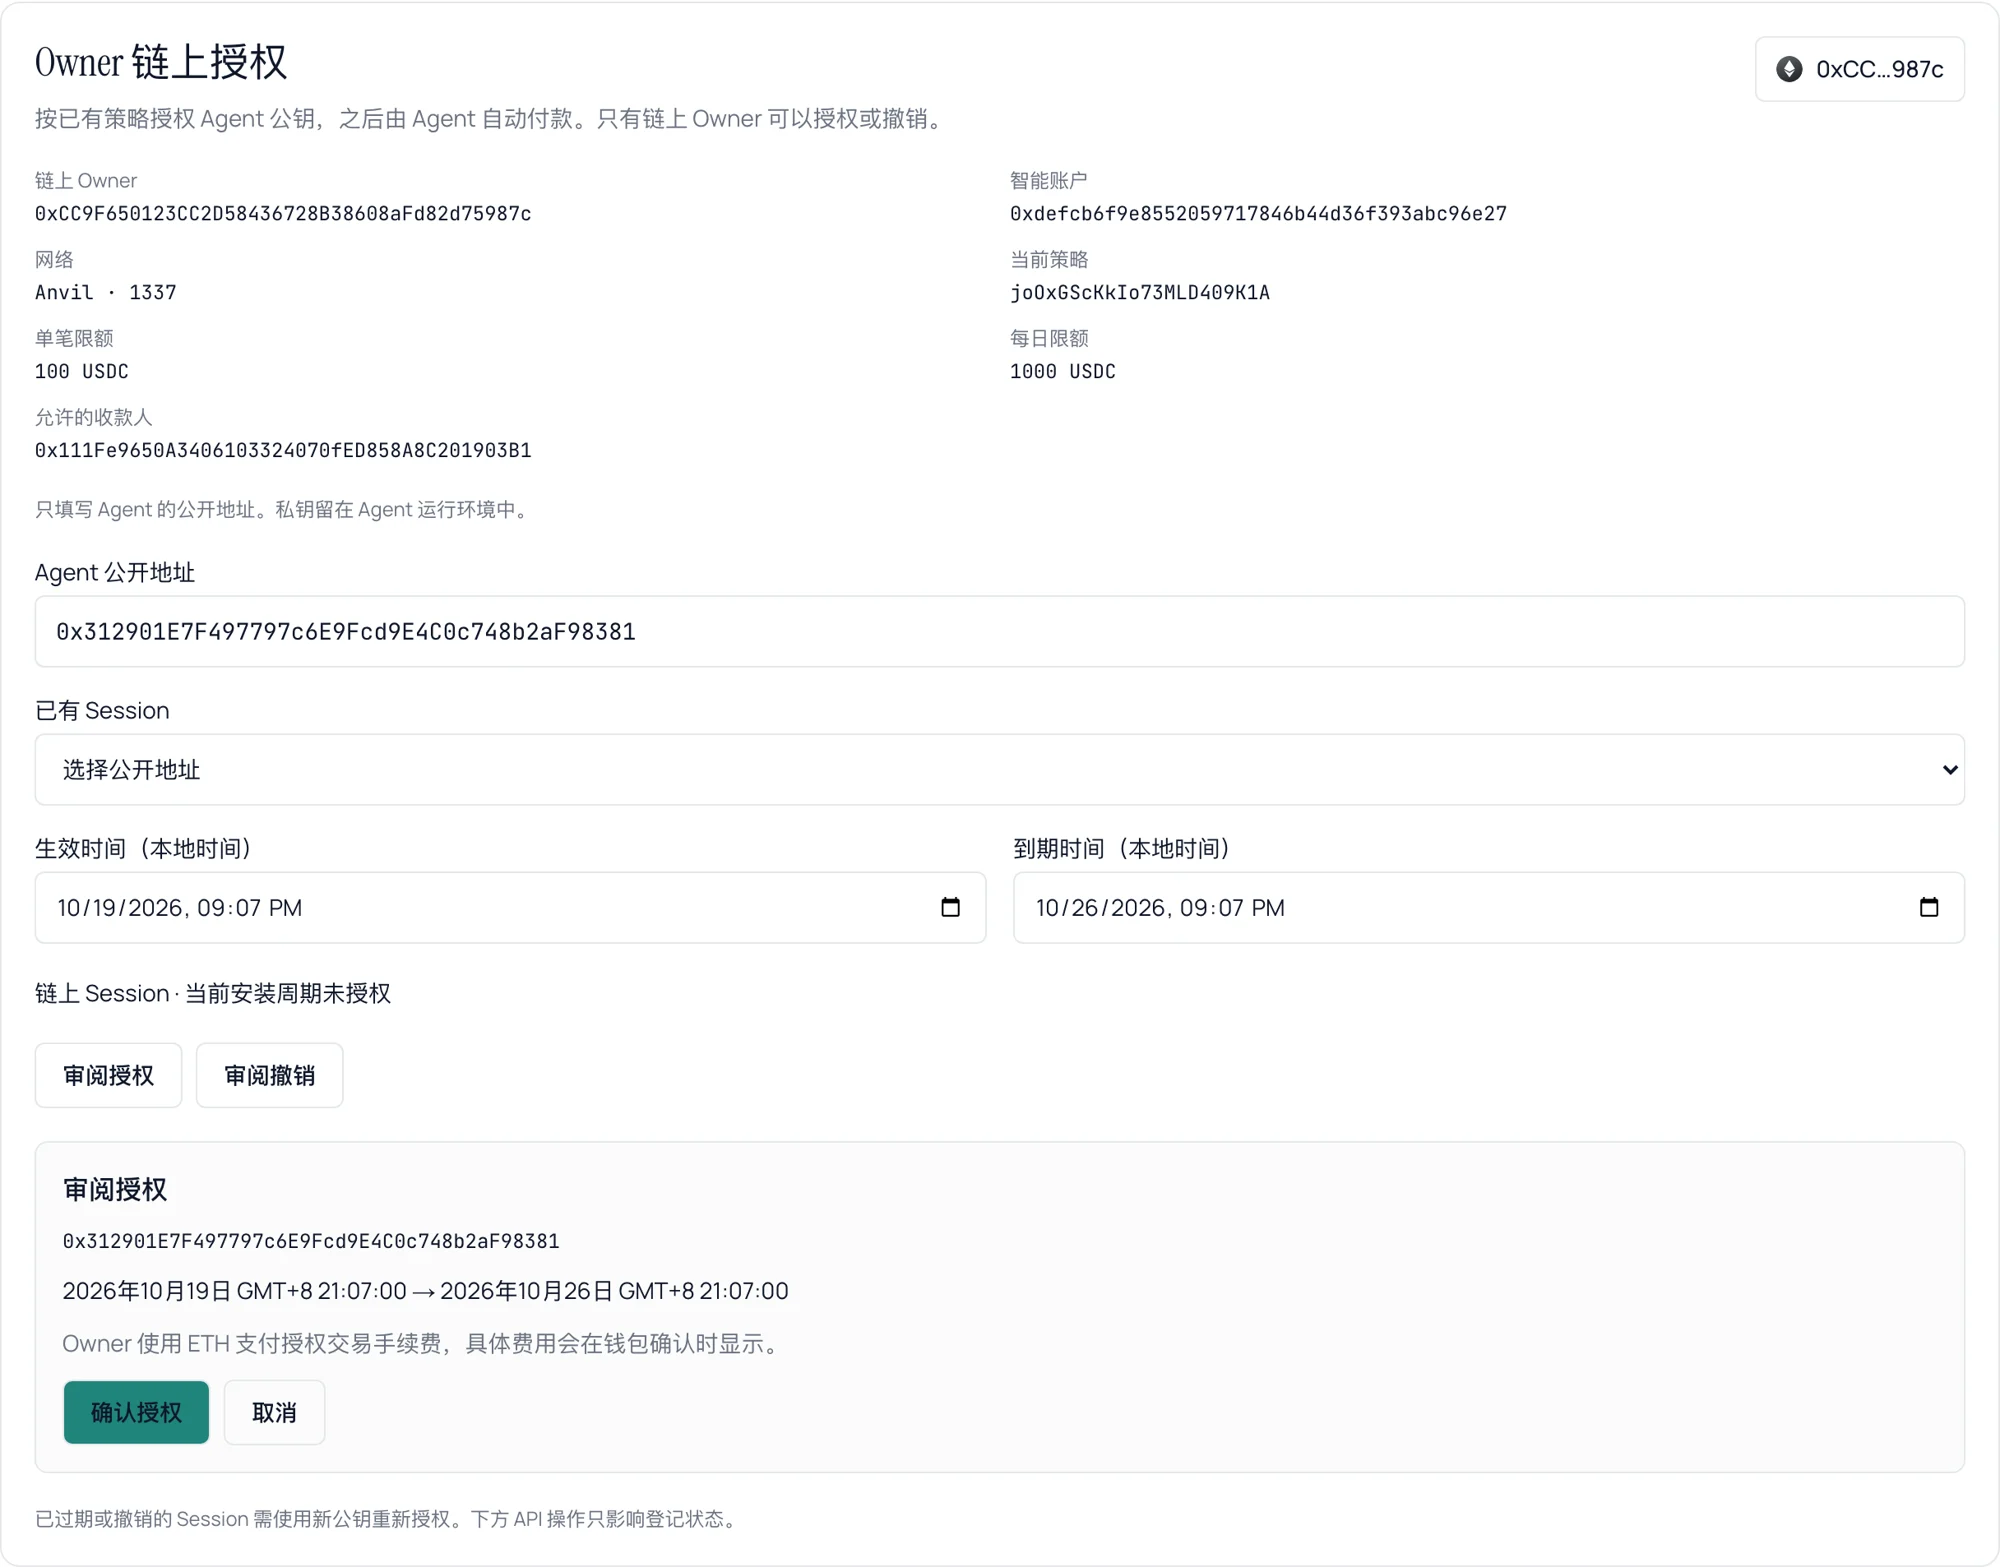This screenshot has height=1567, width=2000.
Task: Cancel the review with 取消 button
Action: [274, 1412]
